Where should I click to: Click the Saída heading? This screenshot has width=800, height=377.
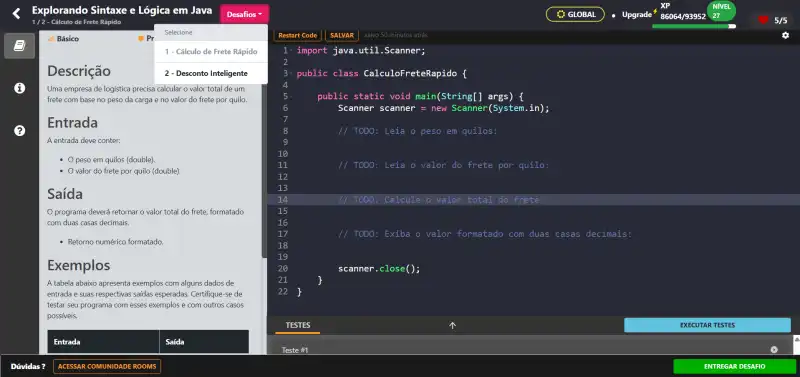[65, 194]
